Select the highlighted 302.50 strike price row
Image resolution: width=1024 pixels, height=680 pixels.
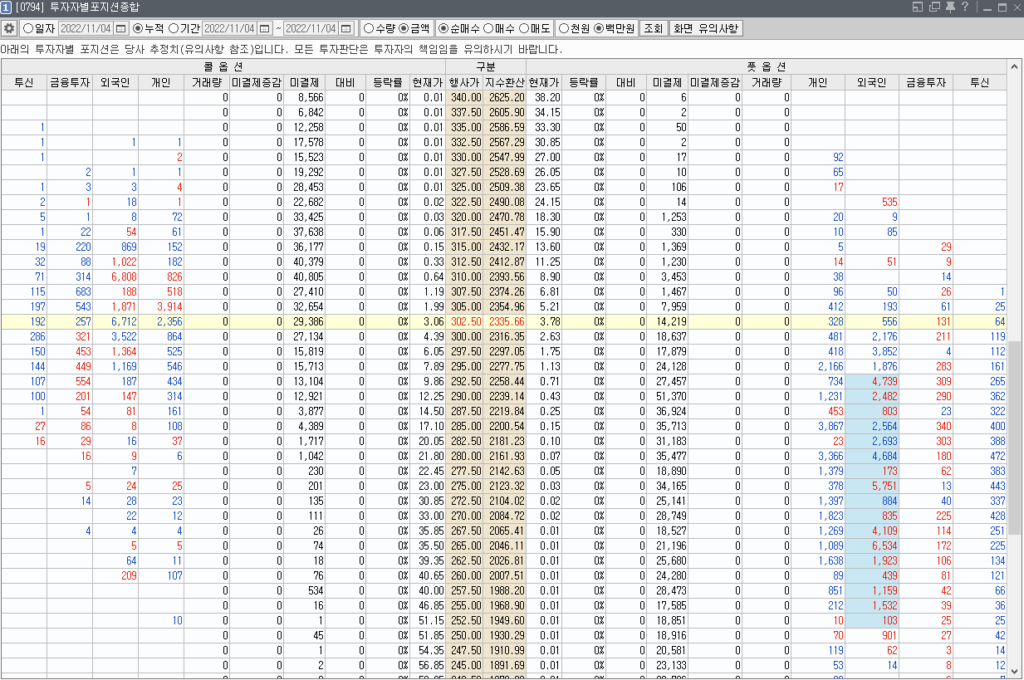pos(465,322)
